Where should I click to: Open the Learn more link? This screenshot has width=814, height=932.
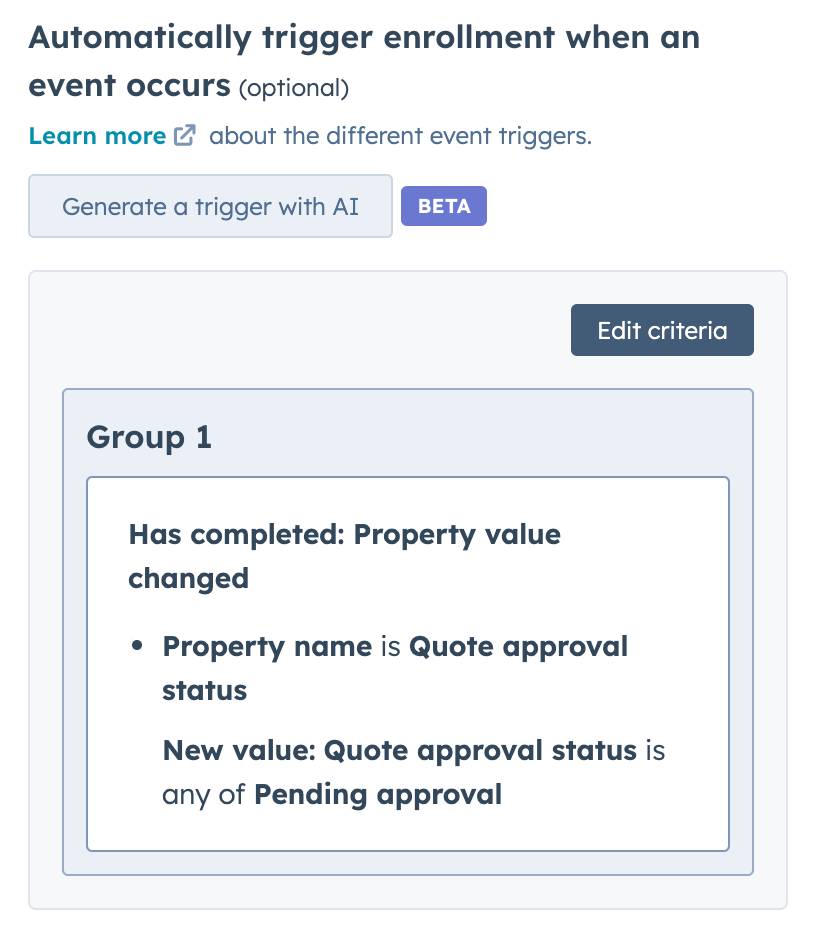[97, 136]
